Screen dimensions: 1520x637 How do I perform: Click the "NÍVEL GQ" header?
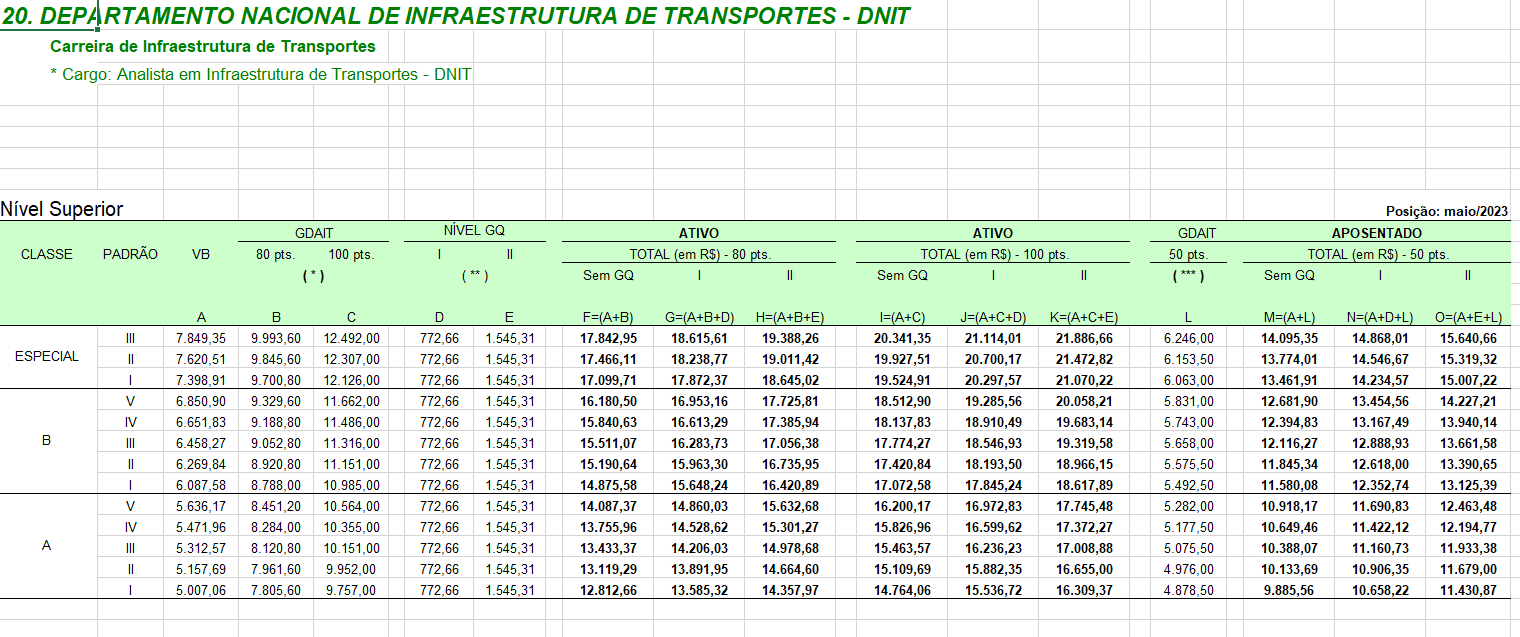click(x=474, y=231)
